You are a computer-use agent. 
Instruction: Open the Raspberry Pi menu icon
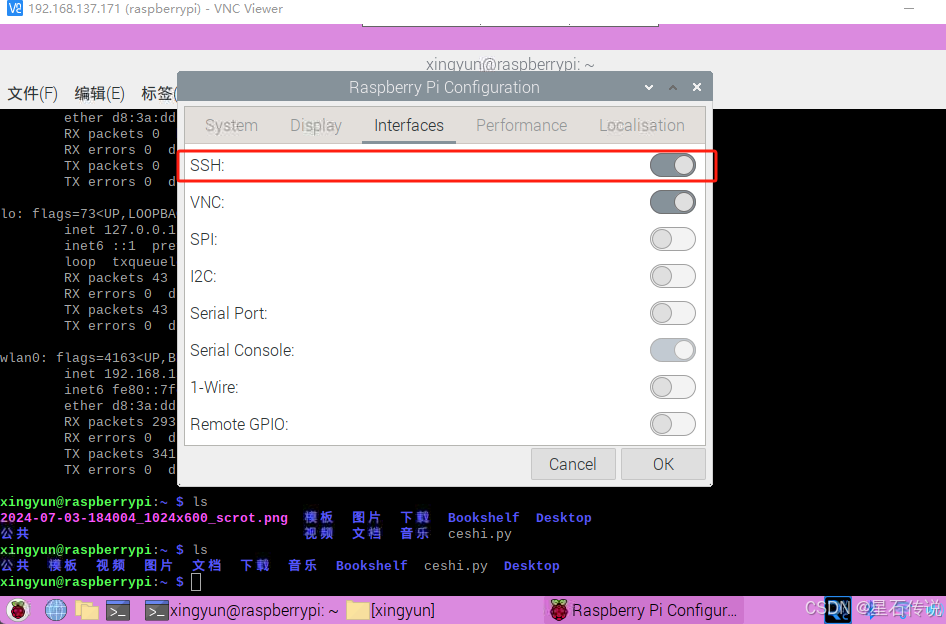point(18,610)
